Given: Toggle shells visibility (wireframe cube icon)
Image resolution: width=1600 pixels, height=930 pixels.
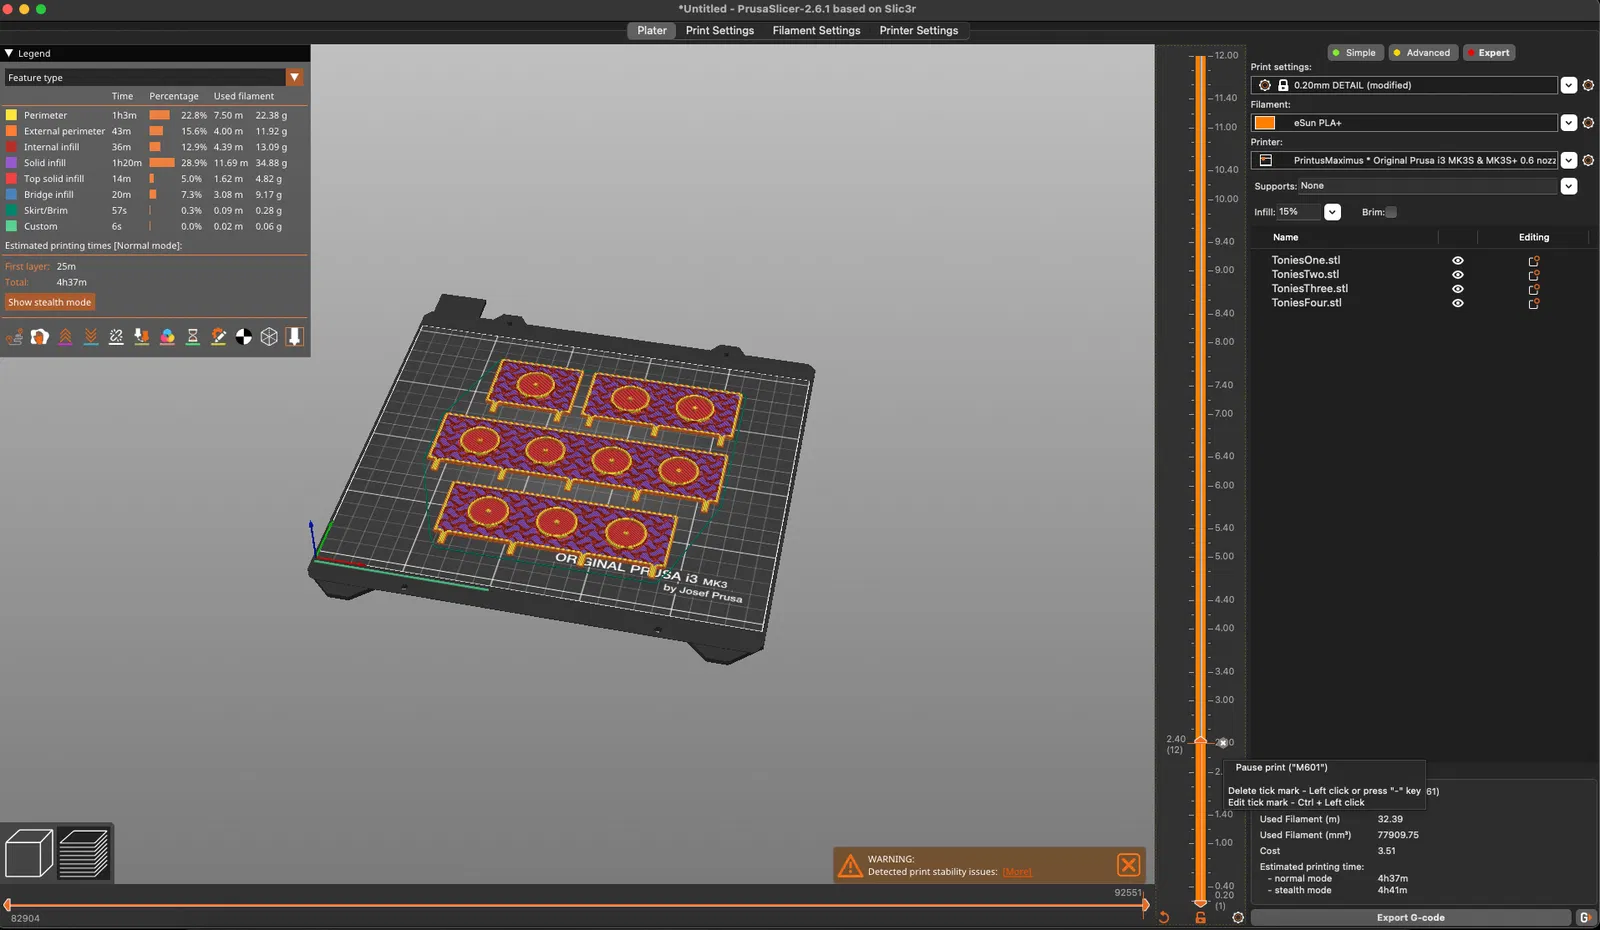Looking at the screenshot, I should pyautogui.click(x=269, y=337).
